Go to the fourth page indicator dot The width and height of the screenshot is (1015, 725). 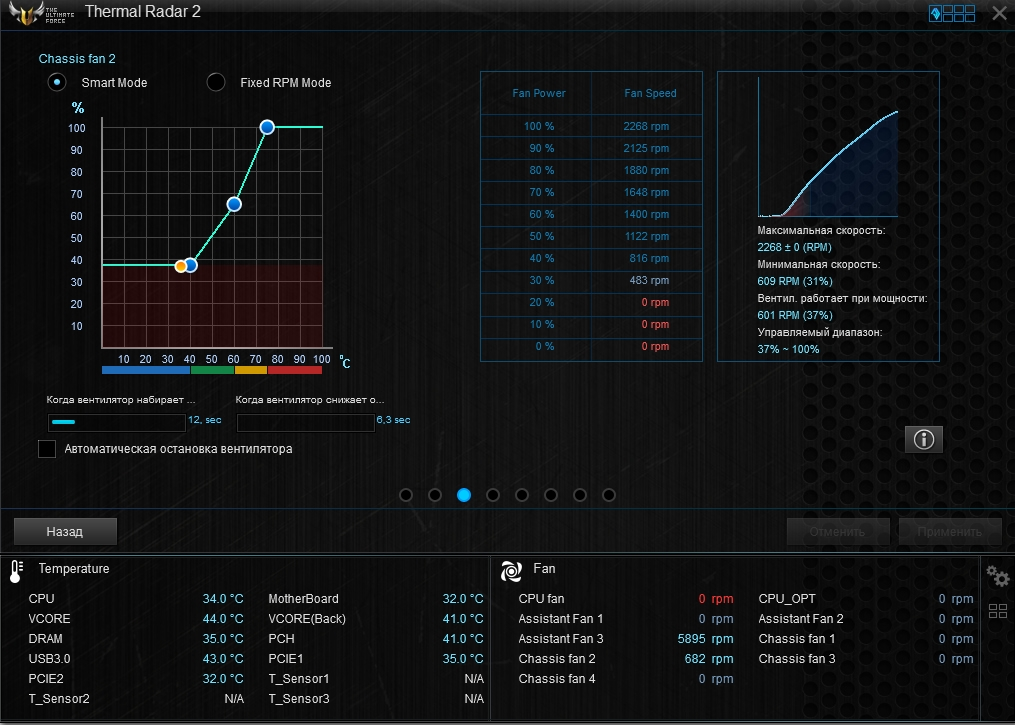pos(493,495)
